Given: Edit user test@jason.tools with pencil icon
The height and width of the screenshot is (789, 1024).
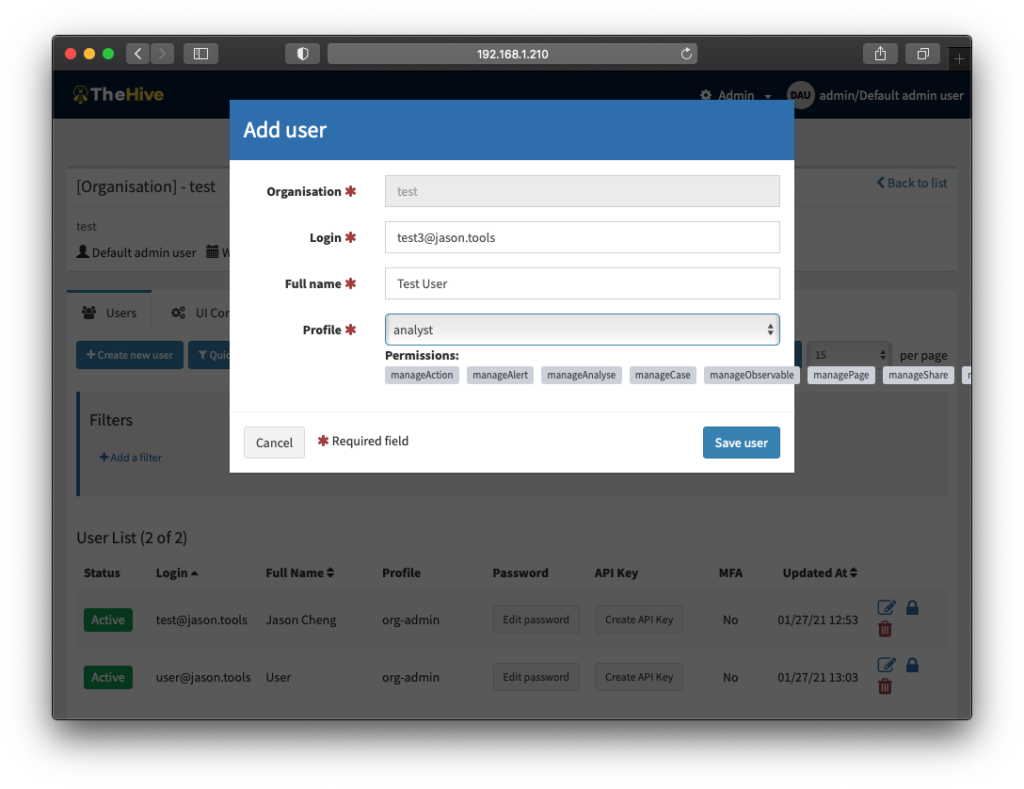Looking at the screenshot, I should coord(886,608).
